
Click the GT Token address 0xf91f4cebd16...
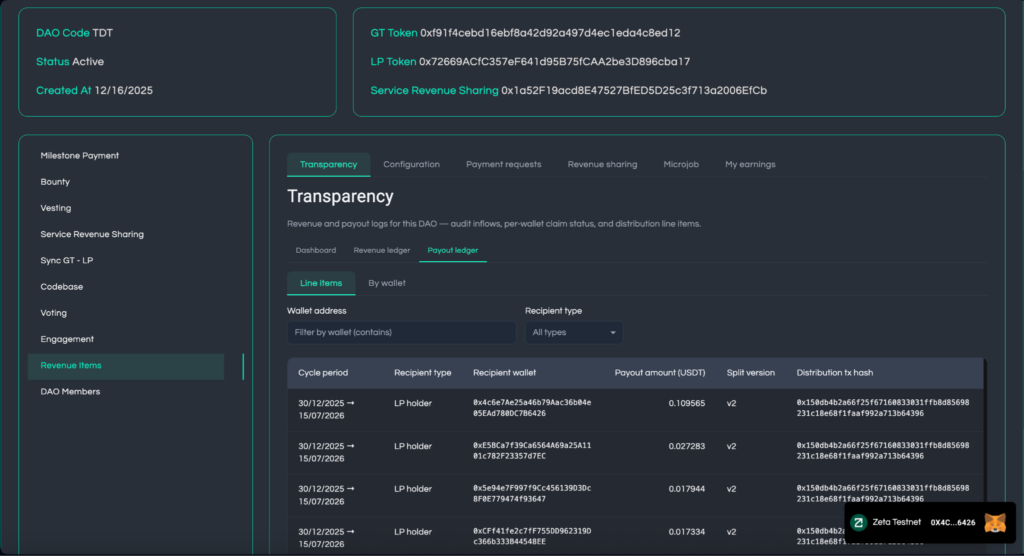click(x=550, y=33)
